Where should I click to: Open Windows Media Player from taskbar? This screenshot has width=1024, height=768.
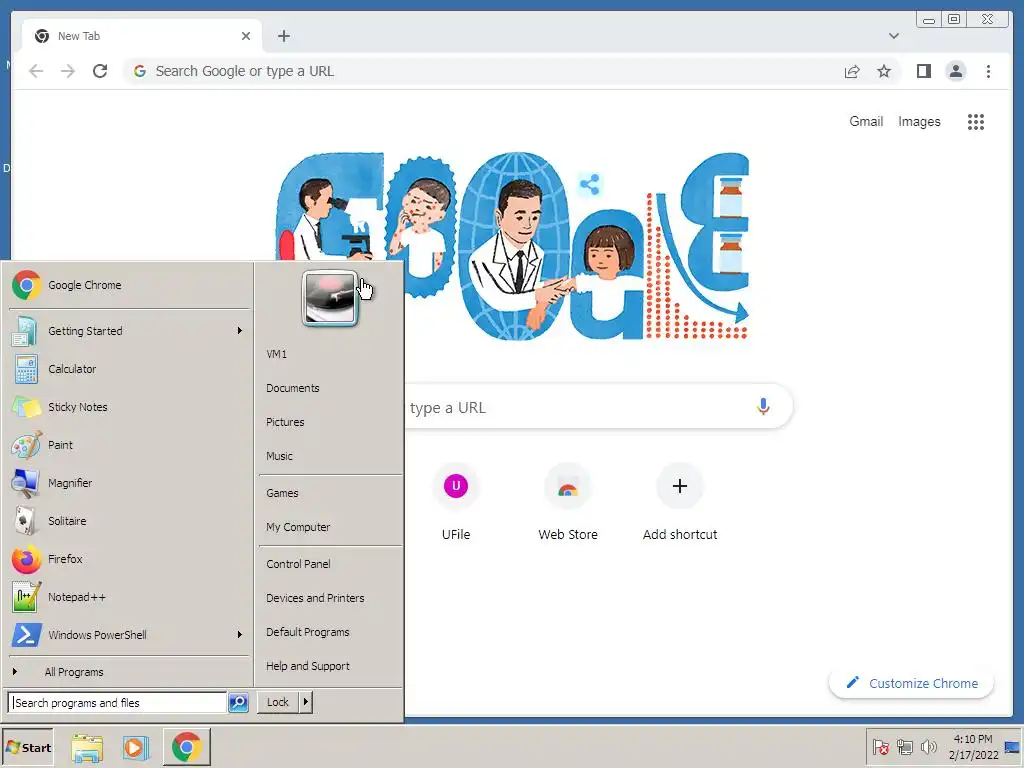click(x=136, y=747)
